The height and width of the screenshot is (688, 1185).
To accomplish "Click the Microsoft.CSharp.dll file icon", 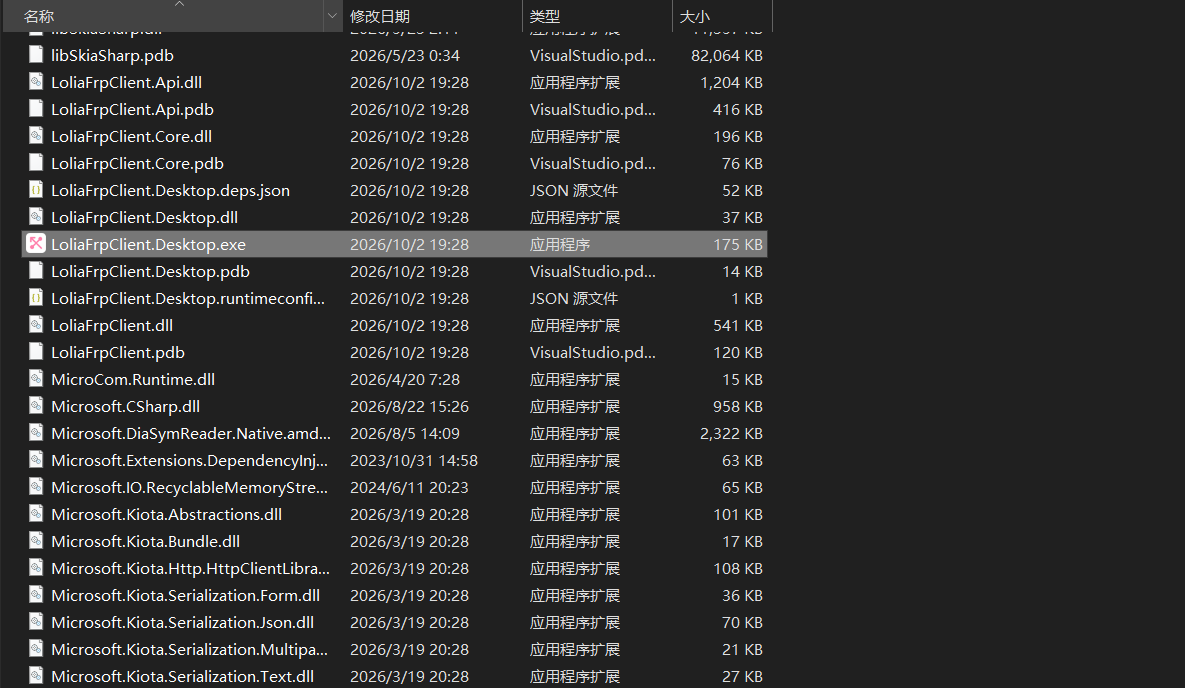I will 36,406.
